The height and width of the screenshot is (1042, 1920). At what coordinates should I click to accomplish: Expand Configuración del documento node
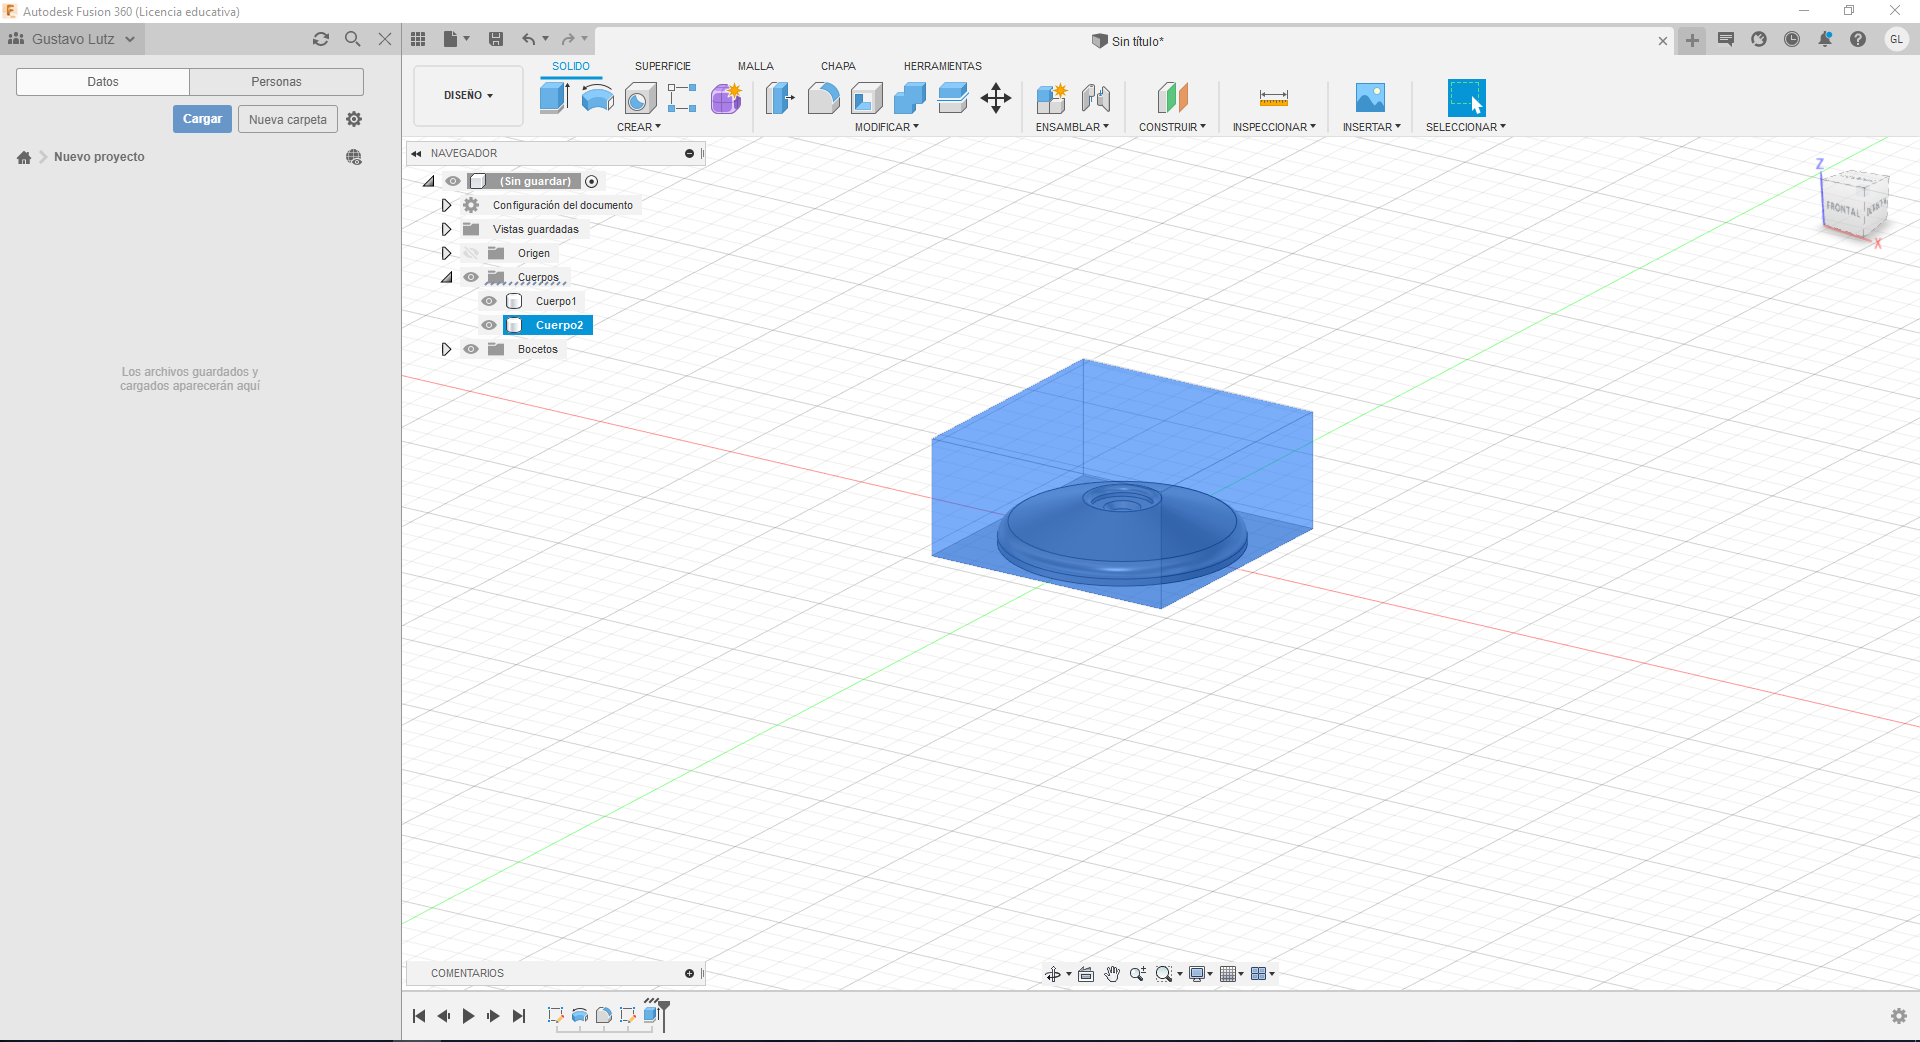446,205
